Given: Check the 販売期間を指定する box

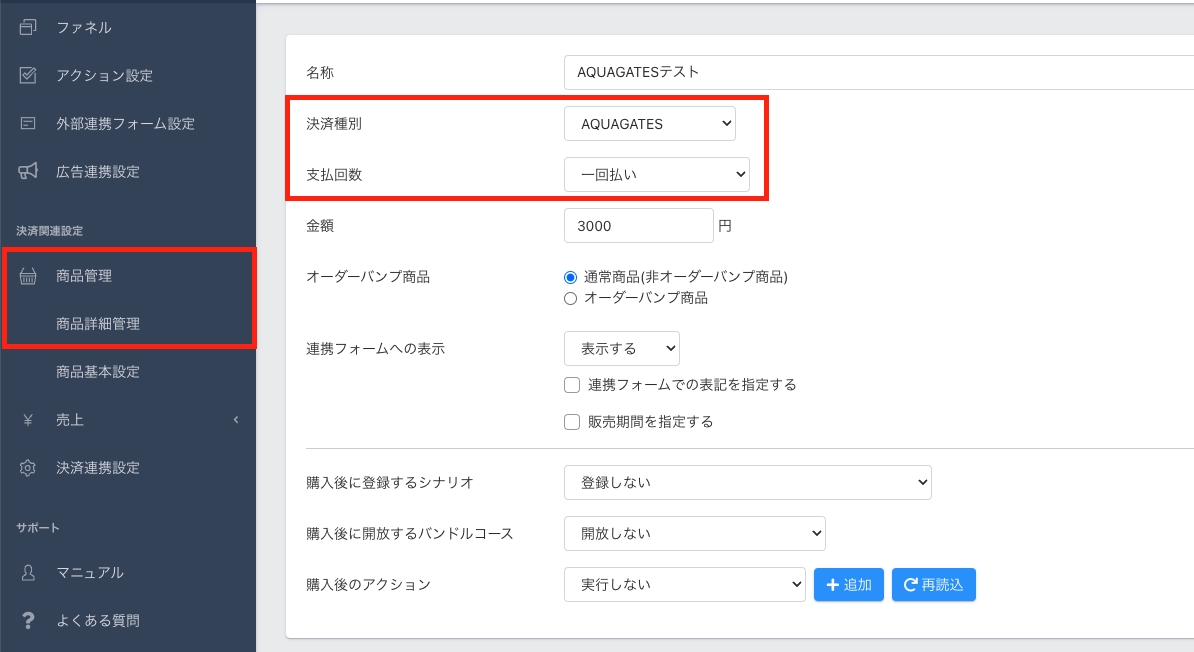Looking at the screenshot, I should 572,422.
